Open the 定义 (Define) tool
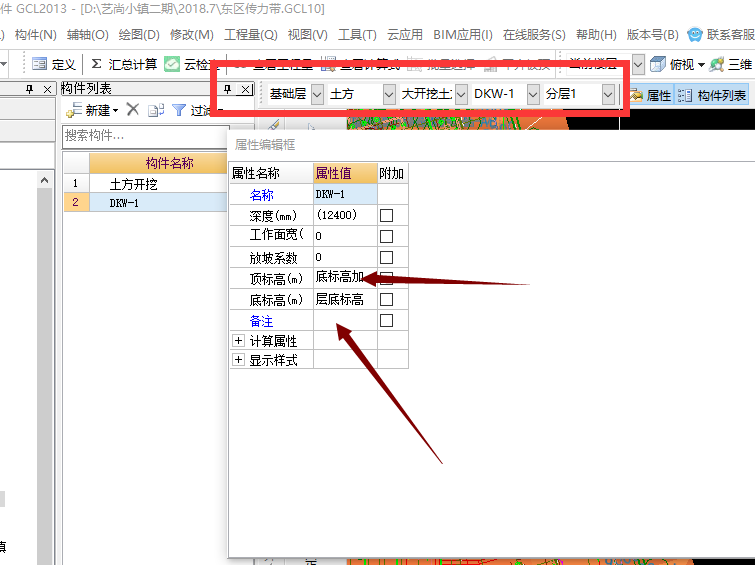Viewport: 755px width, 565px height. [54, 64]
